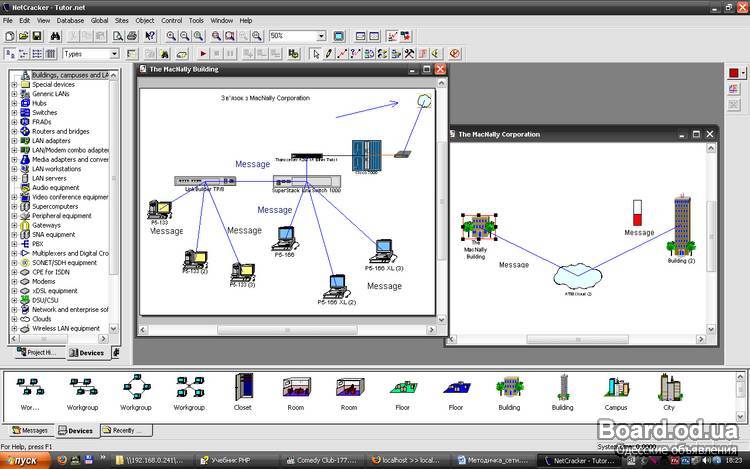
Task: Create a new project with New icon
Action: pos(10,36)
